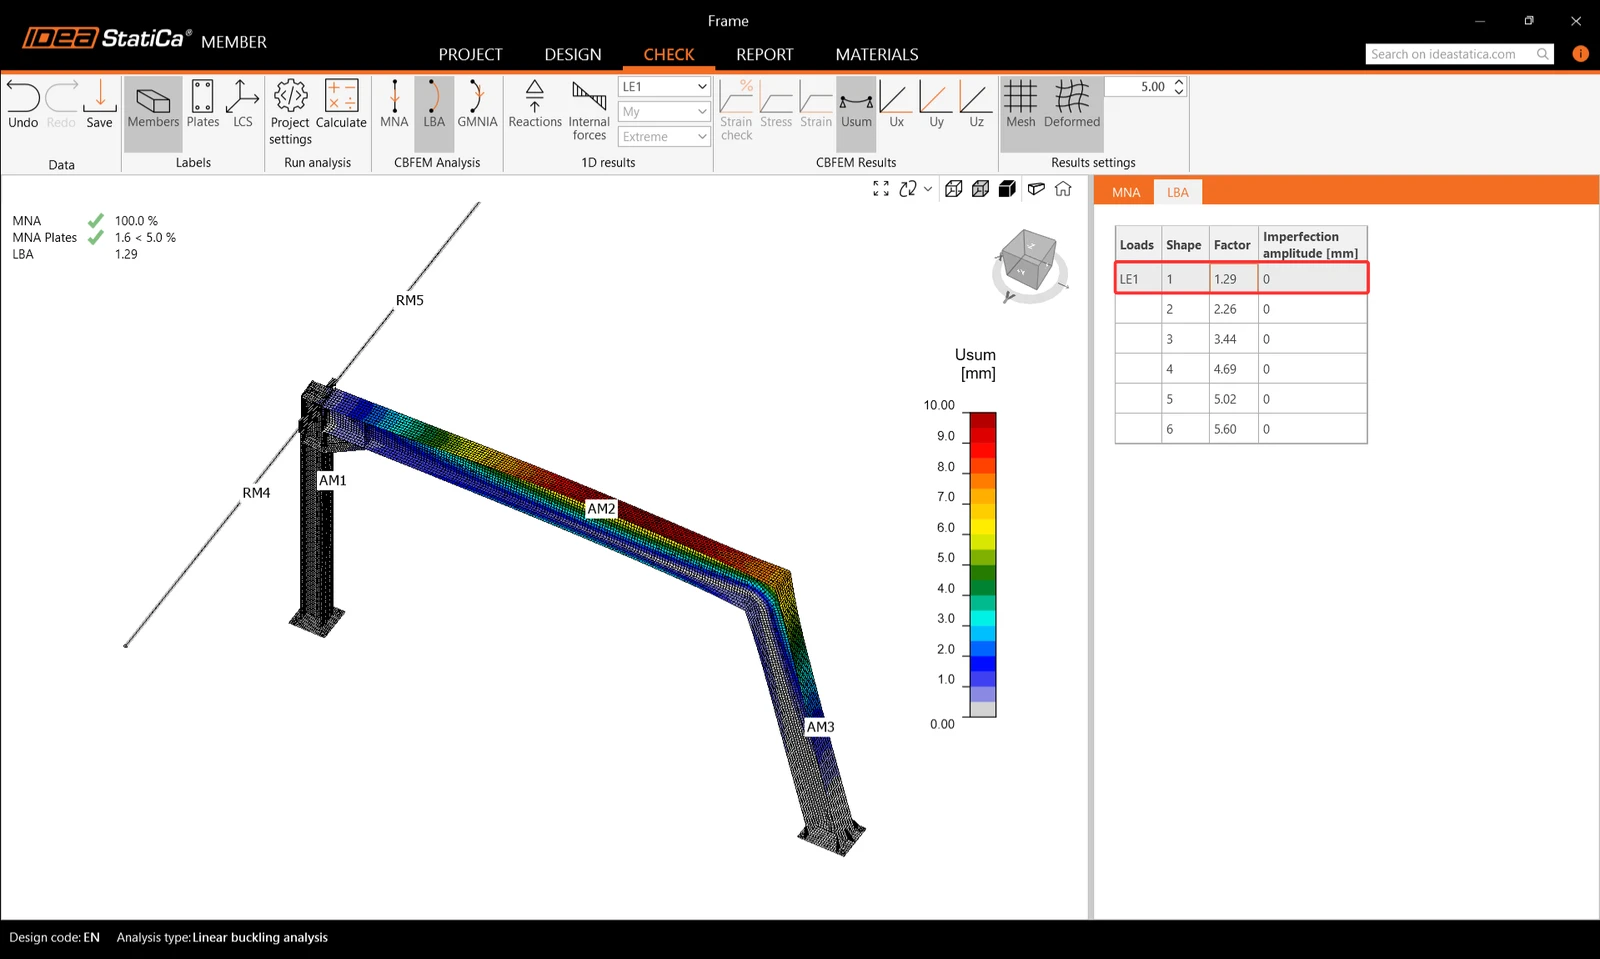This screenshot has height=959, width=1600.
Task: Show Reactions results
Action: tap(535, 104)
